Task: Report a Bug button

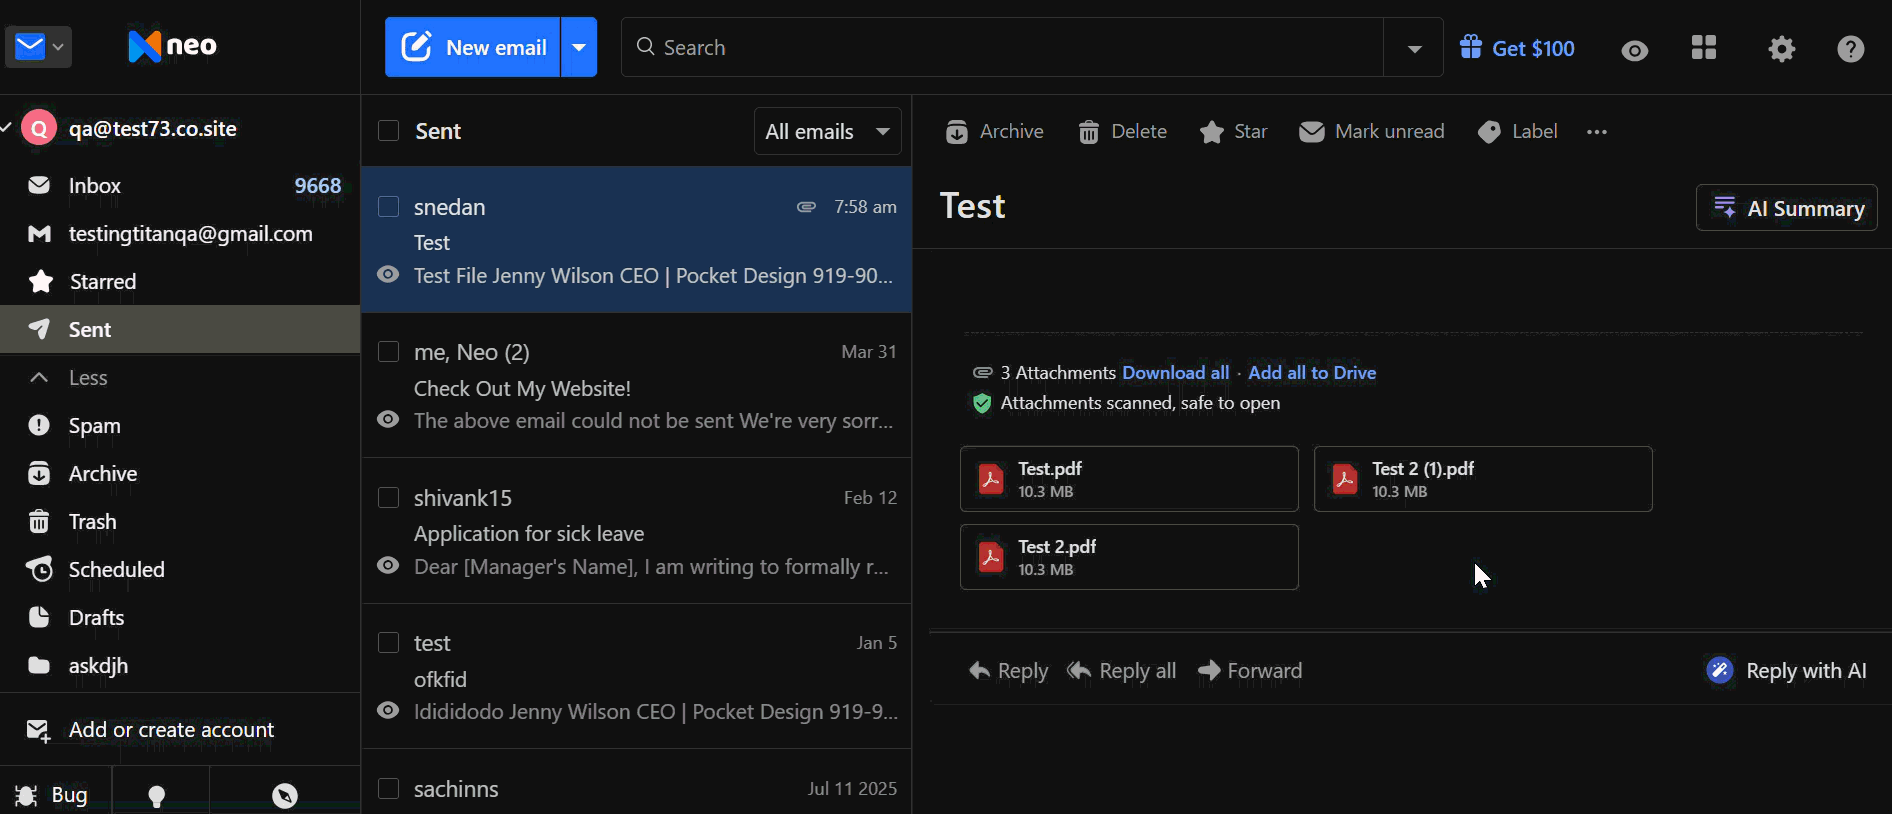Action: coord(52,795)
